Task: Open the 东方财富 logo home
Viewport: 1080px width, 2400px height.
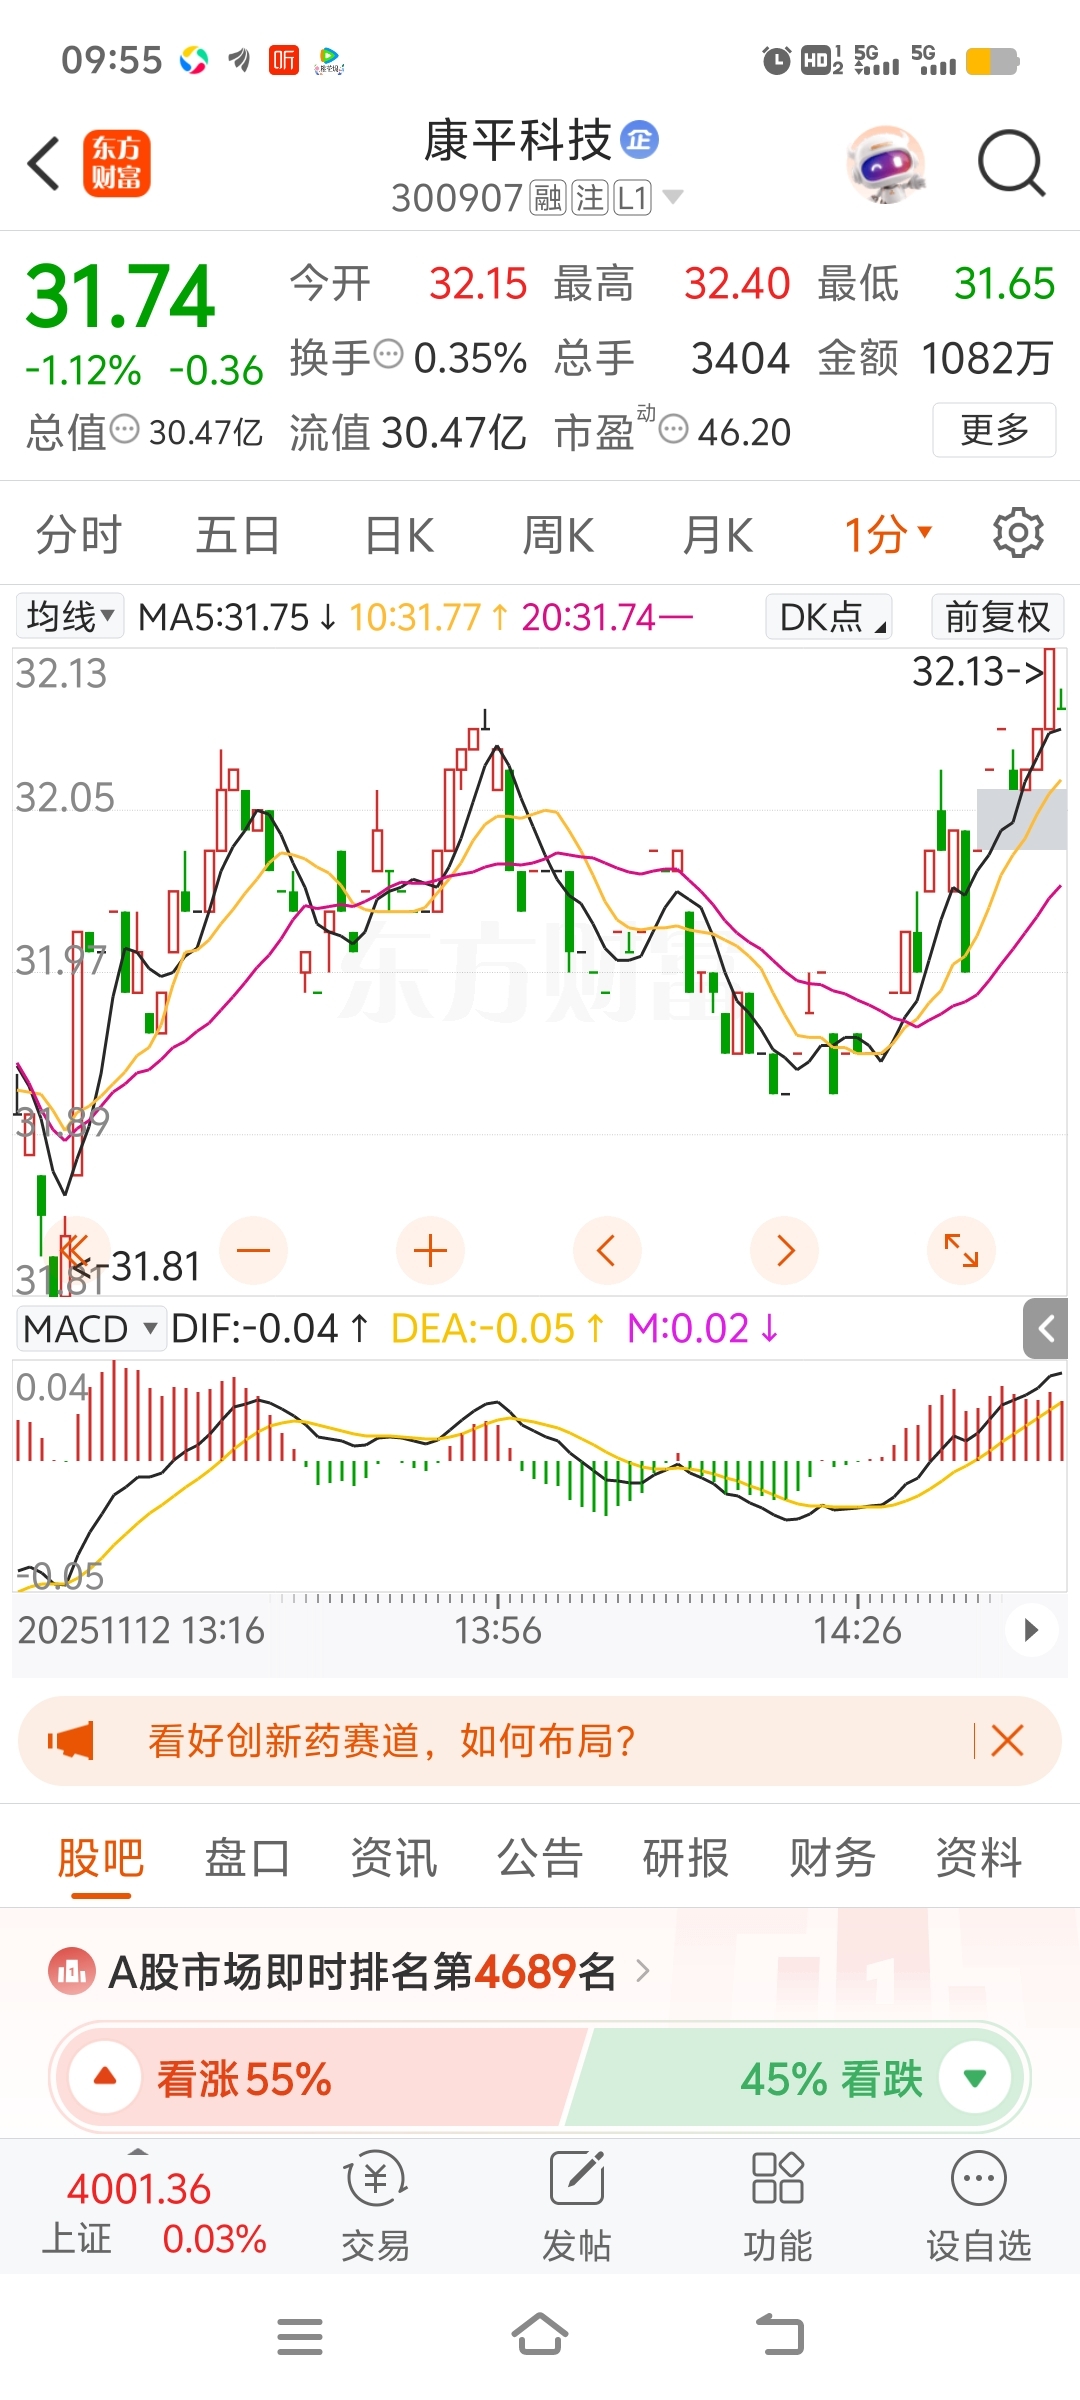Action: point(116,163)
